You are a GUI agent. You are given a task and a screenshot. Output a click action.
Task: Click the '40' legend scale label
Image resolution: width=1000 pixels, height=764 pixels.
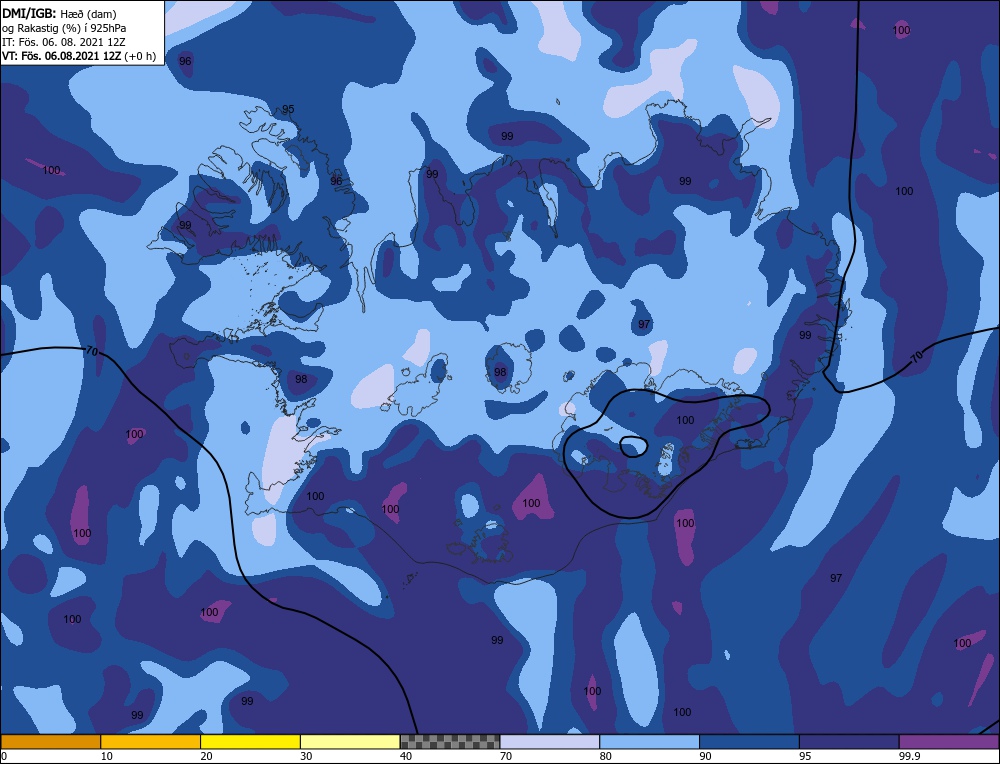[406, 756]
